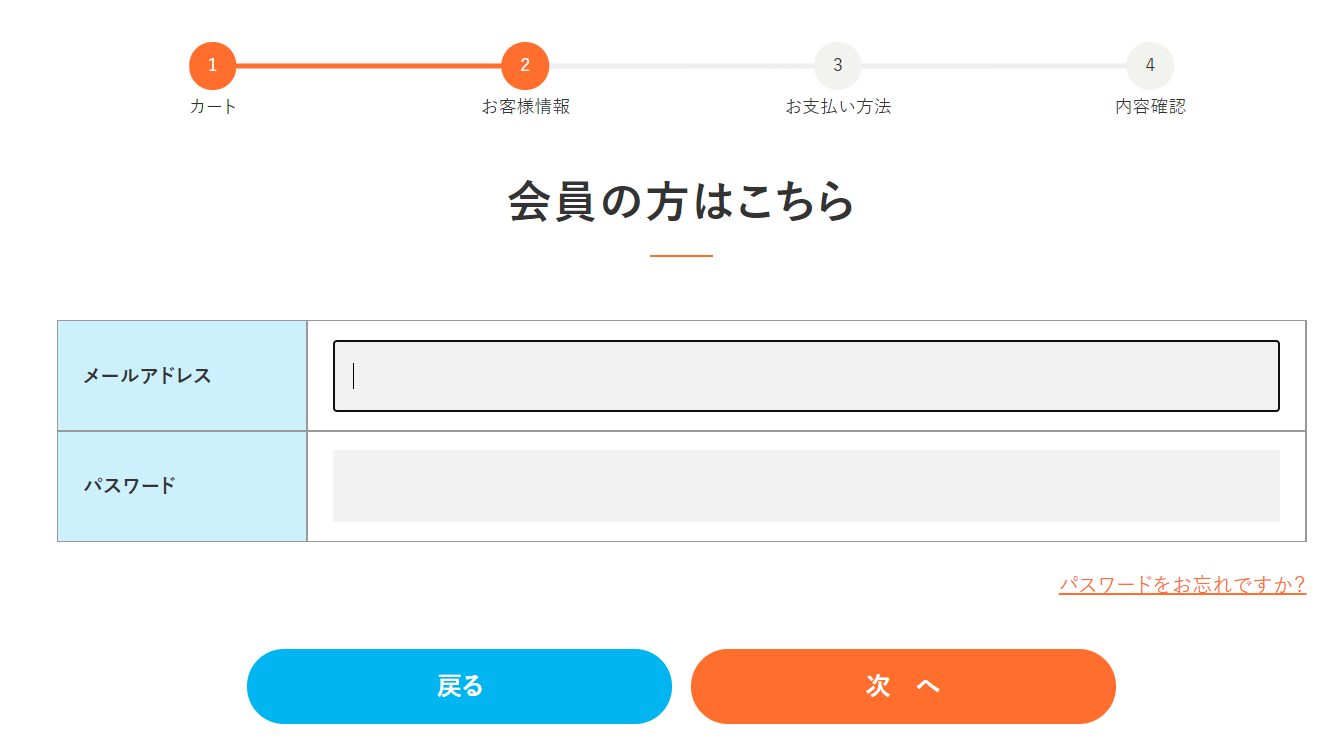
Task: Click step 4 circle for 内容確認
Action: (x=1148, y=65)
